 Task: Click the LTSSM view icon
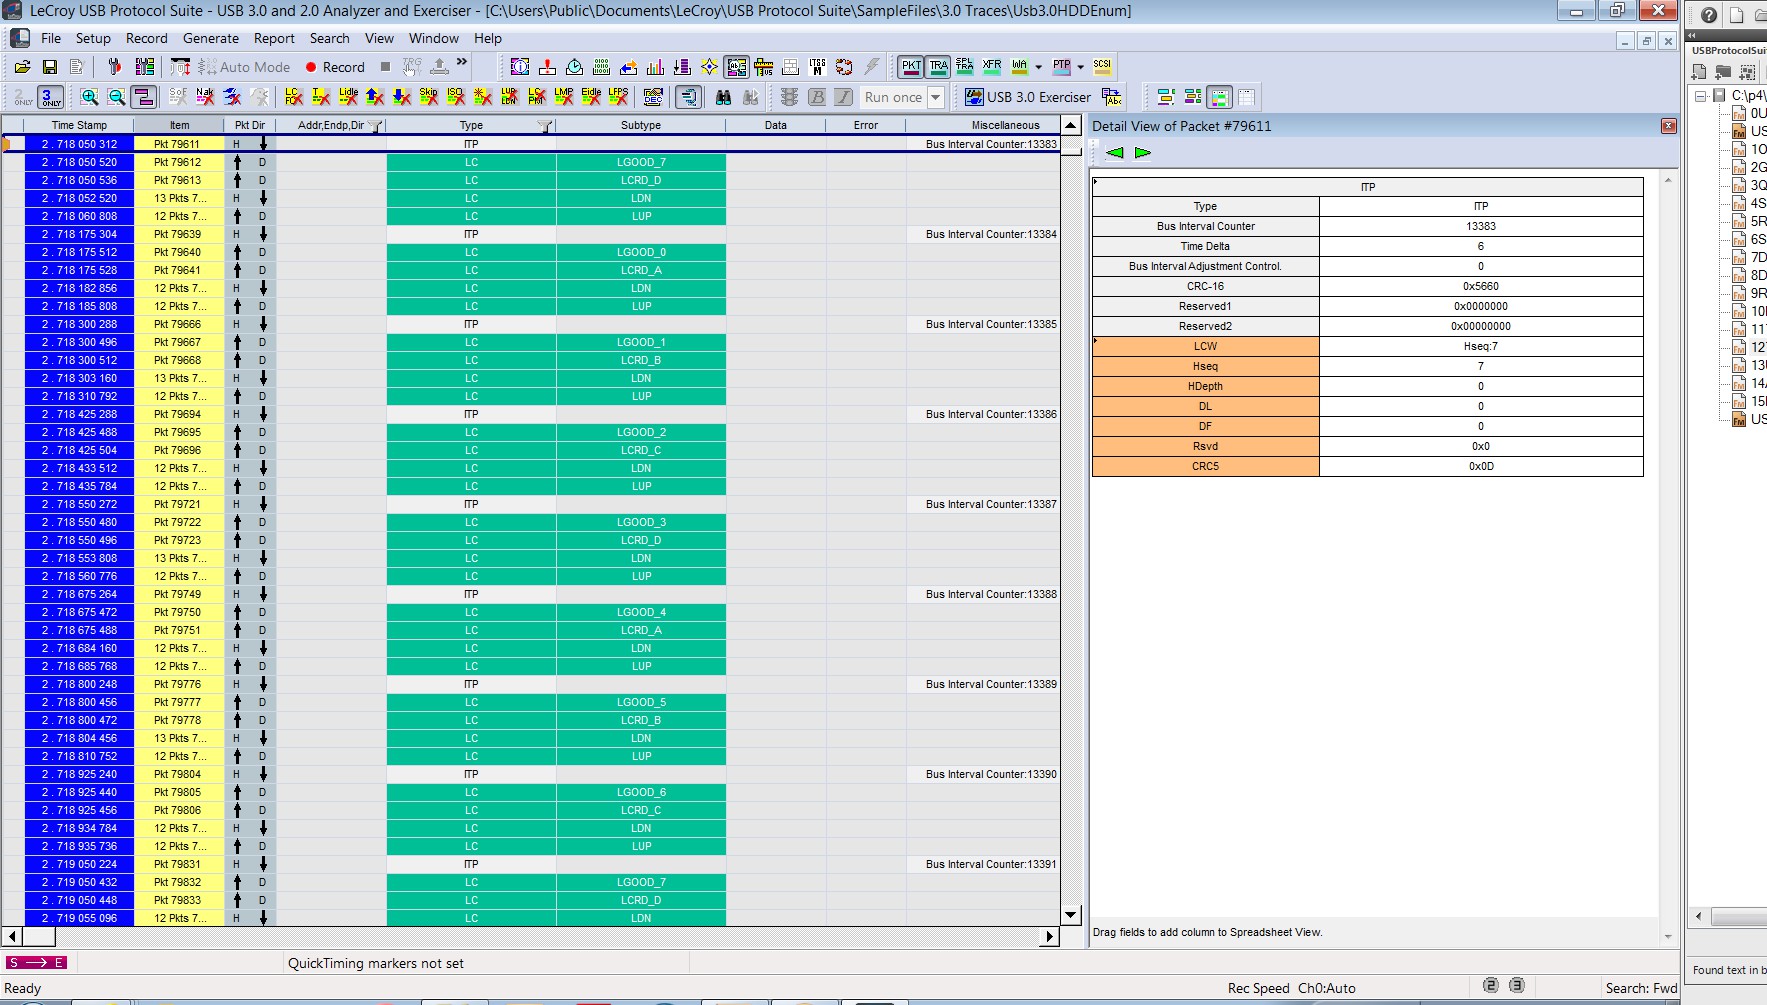(x=817, y=67)
